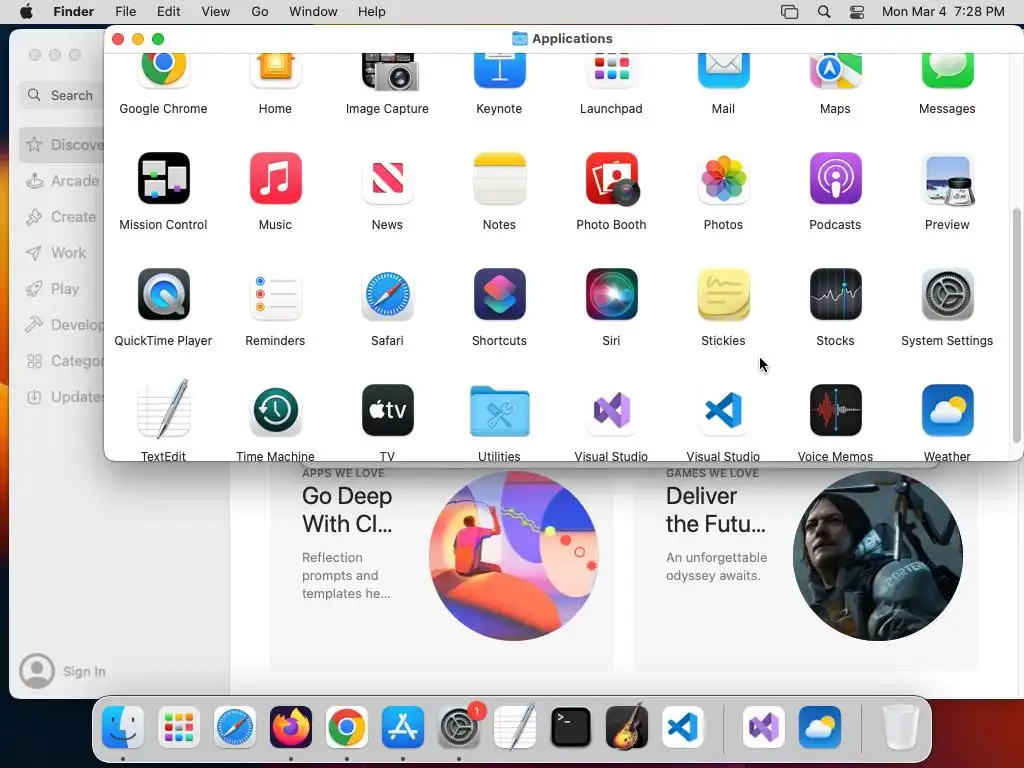The image size is (1024, 768).
Task: Open GarageBand from the Dock
Action: pos(627,726)
